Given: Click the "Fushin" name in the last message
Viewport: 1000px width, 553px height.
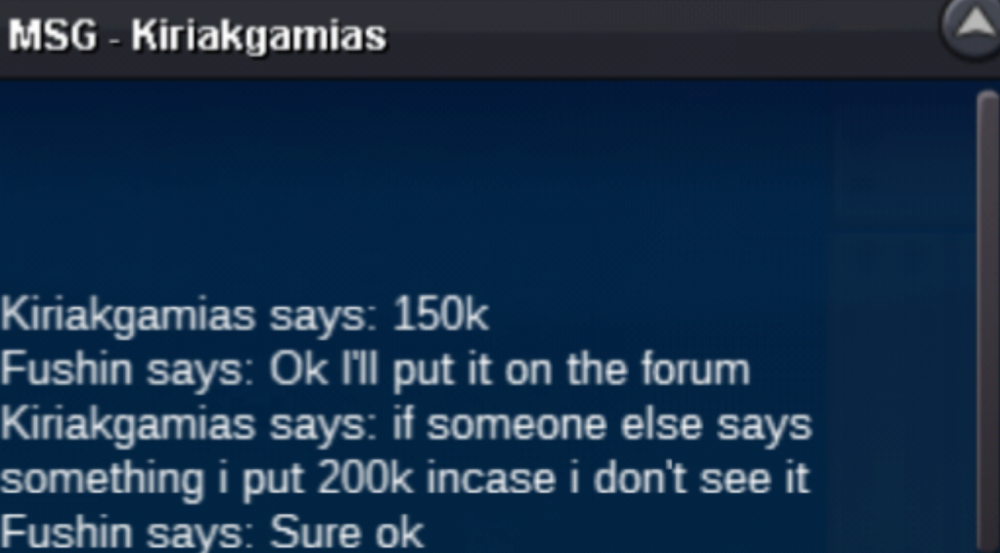Looking at the screenshot, I should [66, 533].
